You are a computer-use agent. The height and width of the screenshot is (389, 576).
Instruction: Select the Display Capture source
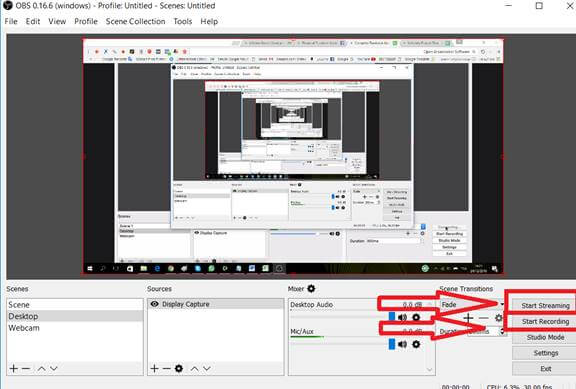pyautogui.click(x=216, y=304)
